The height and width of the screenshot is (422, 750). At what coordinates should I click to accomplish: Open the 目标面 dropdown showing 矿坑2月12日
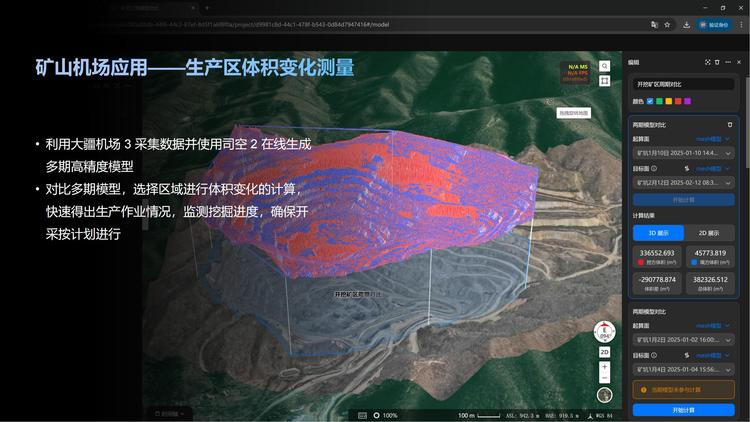click(x=684, y=183)
